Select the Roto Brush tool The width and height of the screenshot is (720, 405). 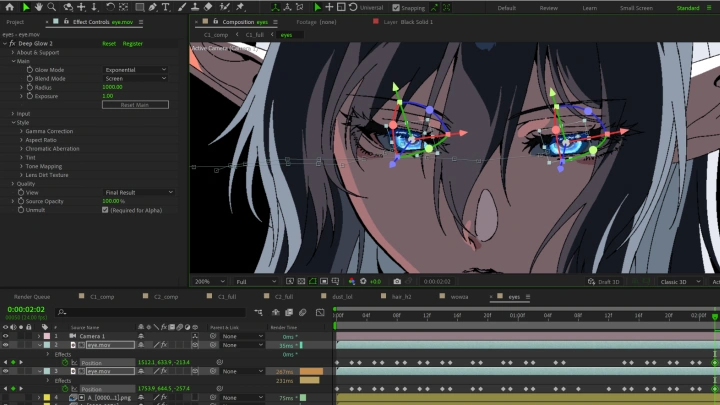225,7
